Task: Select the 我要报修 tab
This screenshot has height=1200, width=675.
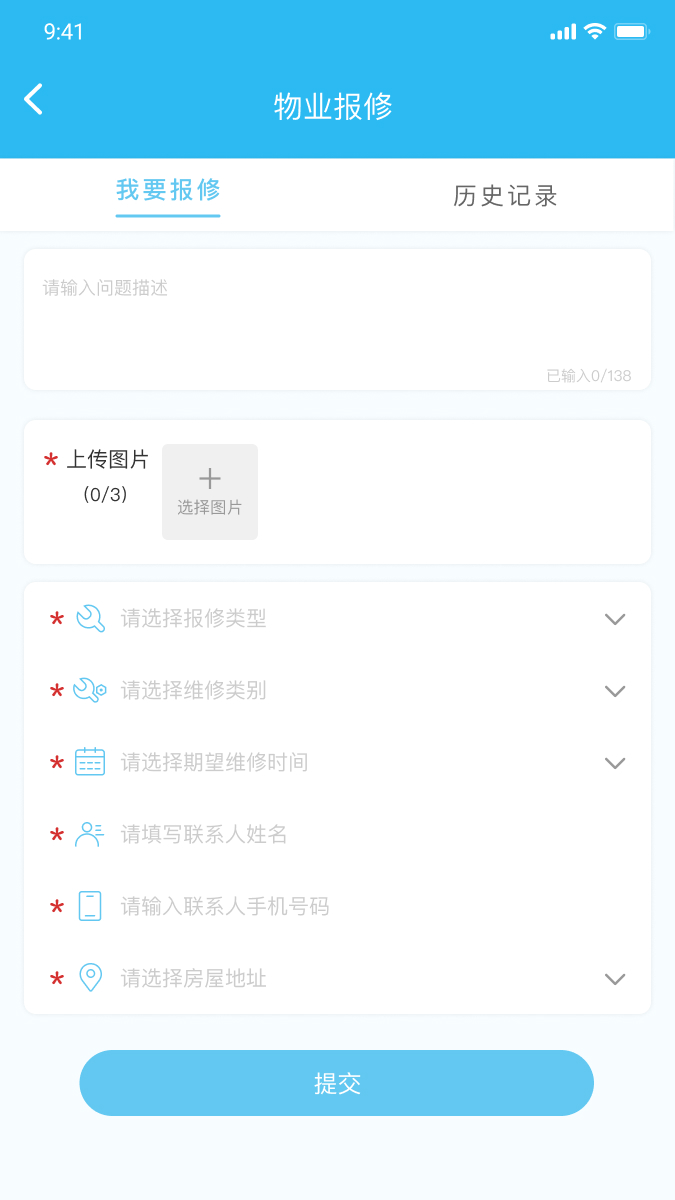Action: click(167, 195)
